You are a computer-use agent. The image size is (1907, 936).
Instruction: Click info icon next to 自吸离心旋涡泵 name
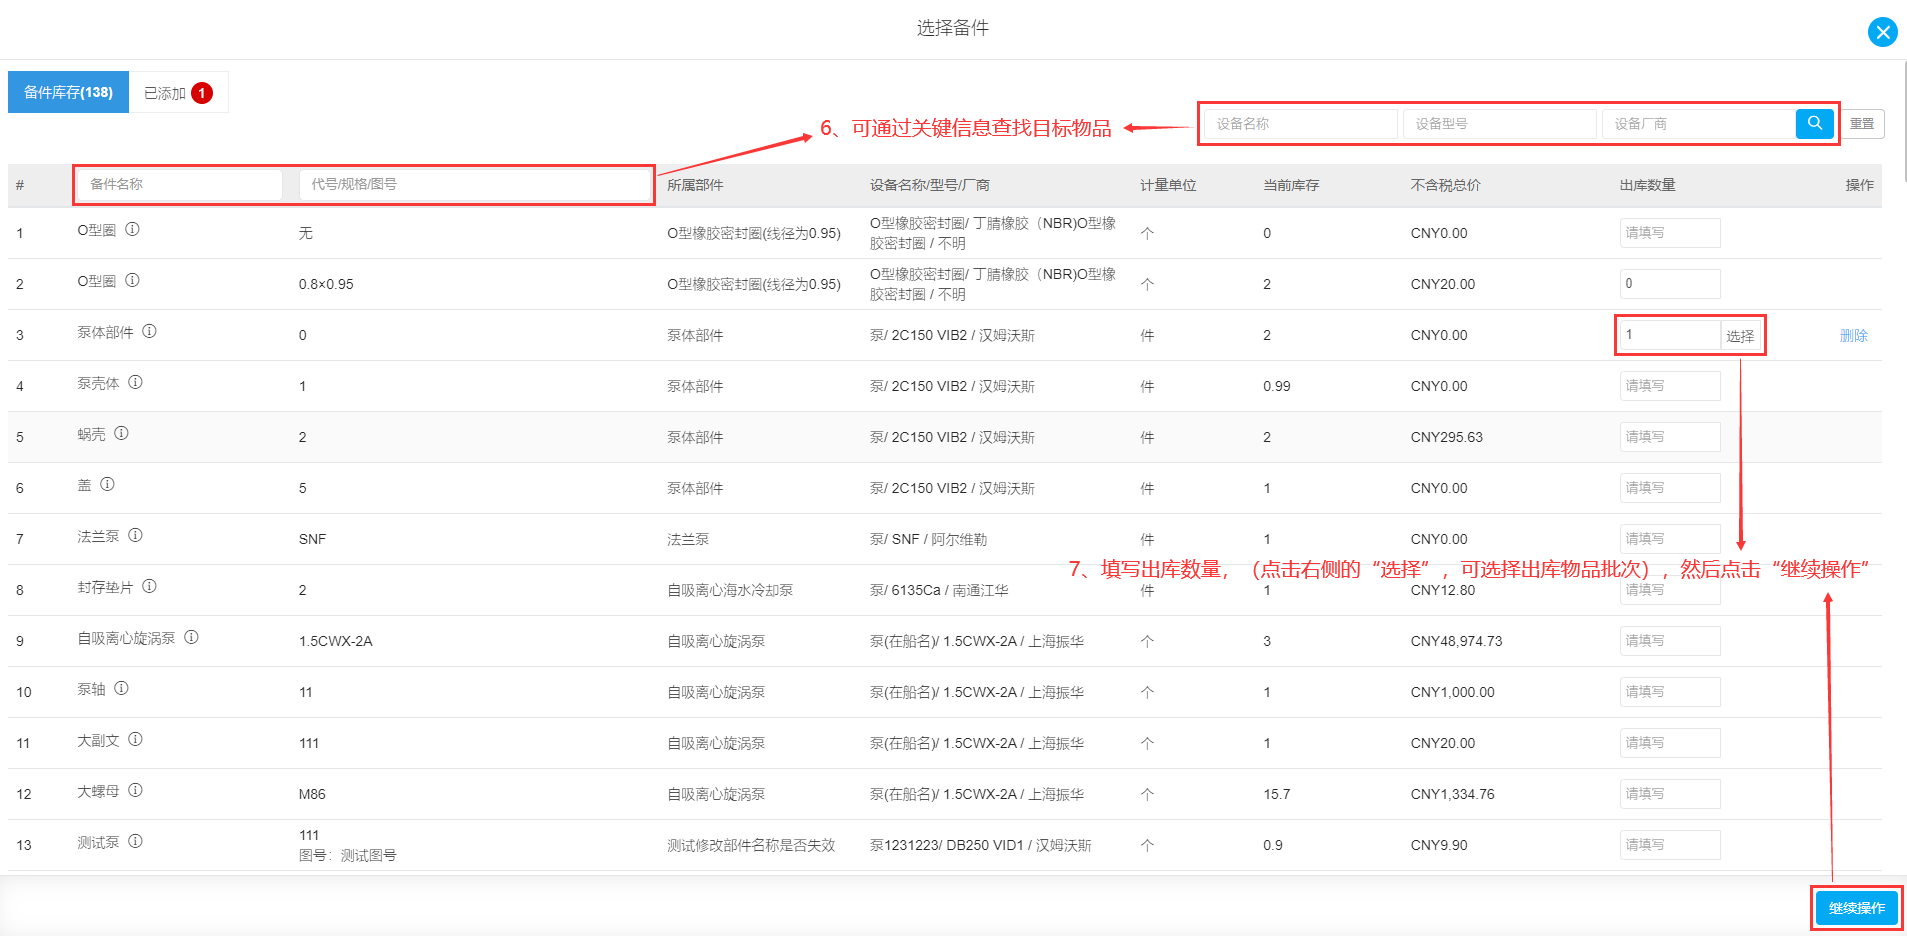[191, 637]
